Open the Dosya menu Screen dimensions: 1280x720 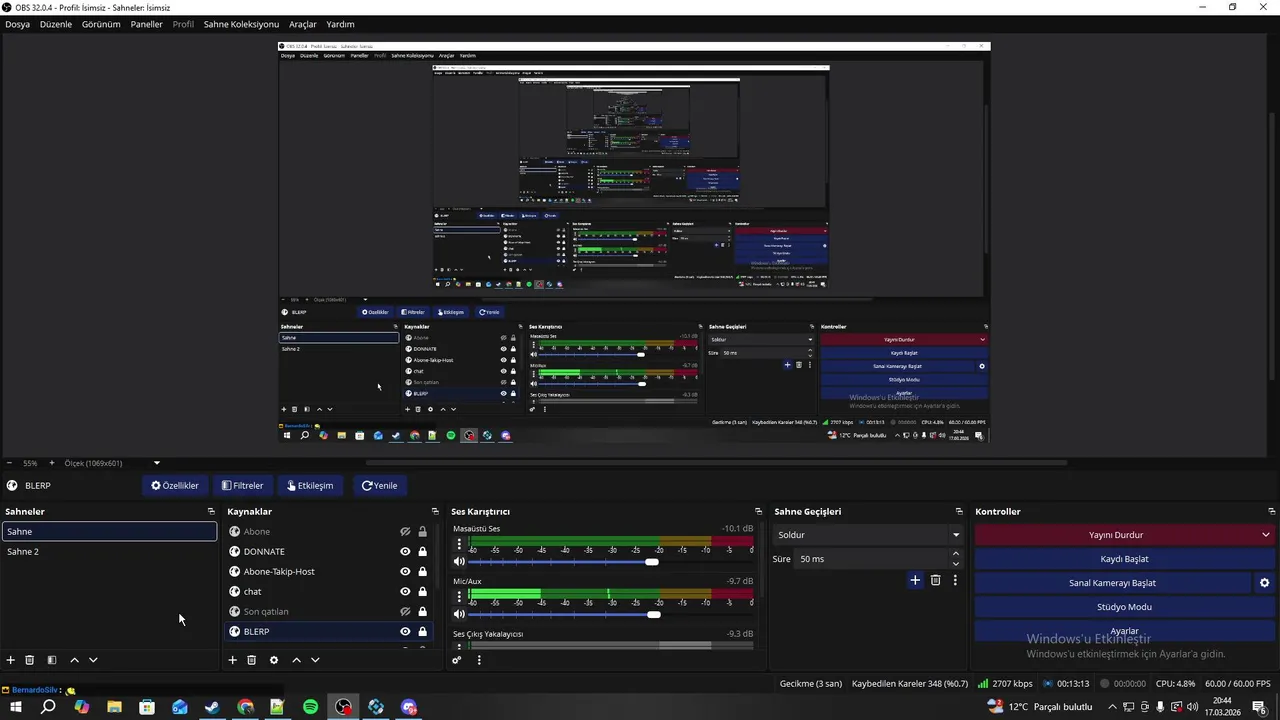(x=17, y=24)
